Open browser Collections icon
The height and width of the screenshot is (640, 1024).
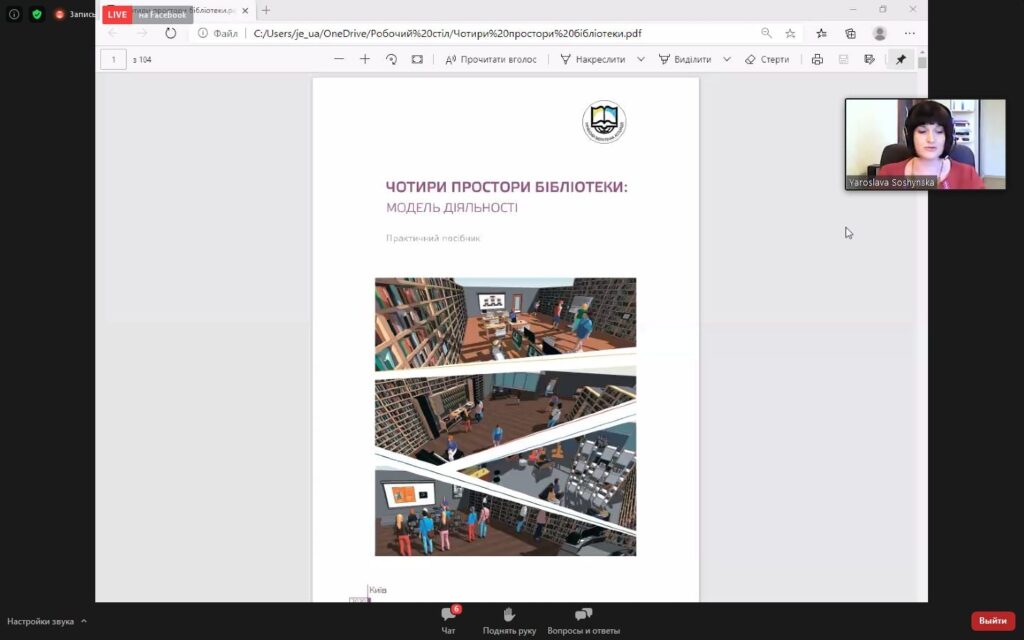(x=850, y=33)
